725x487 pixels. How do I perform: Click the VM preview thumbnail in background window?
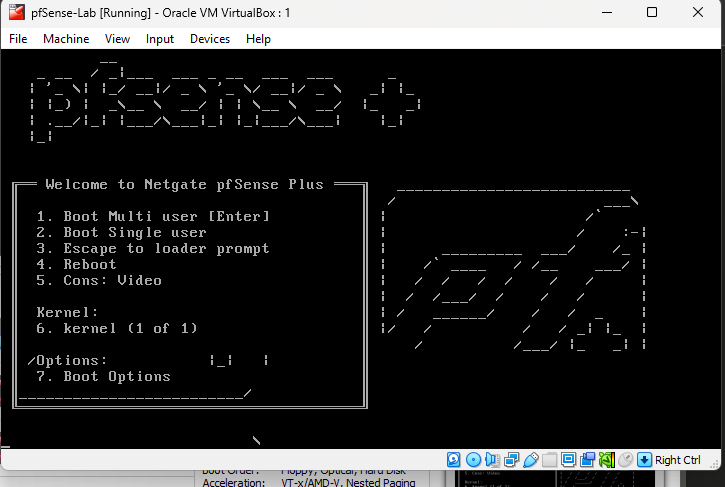[555, 479]
